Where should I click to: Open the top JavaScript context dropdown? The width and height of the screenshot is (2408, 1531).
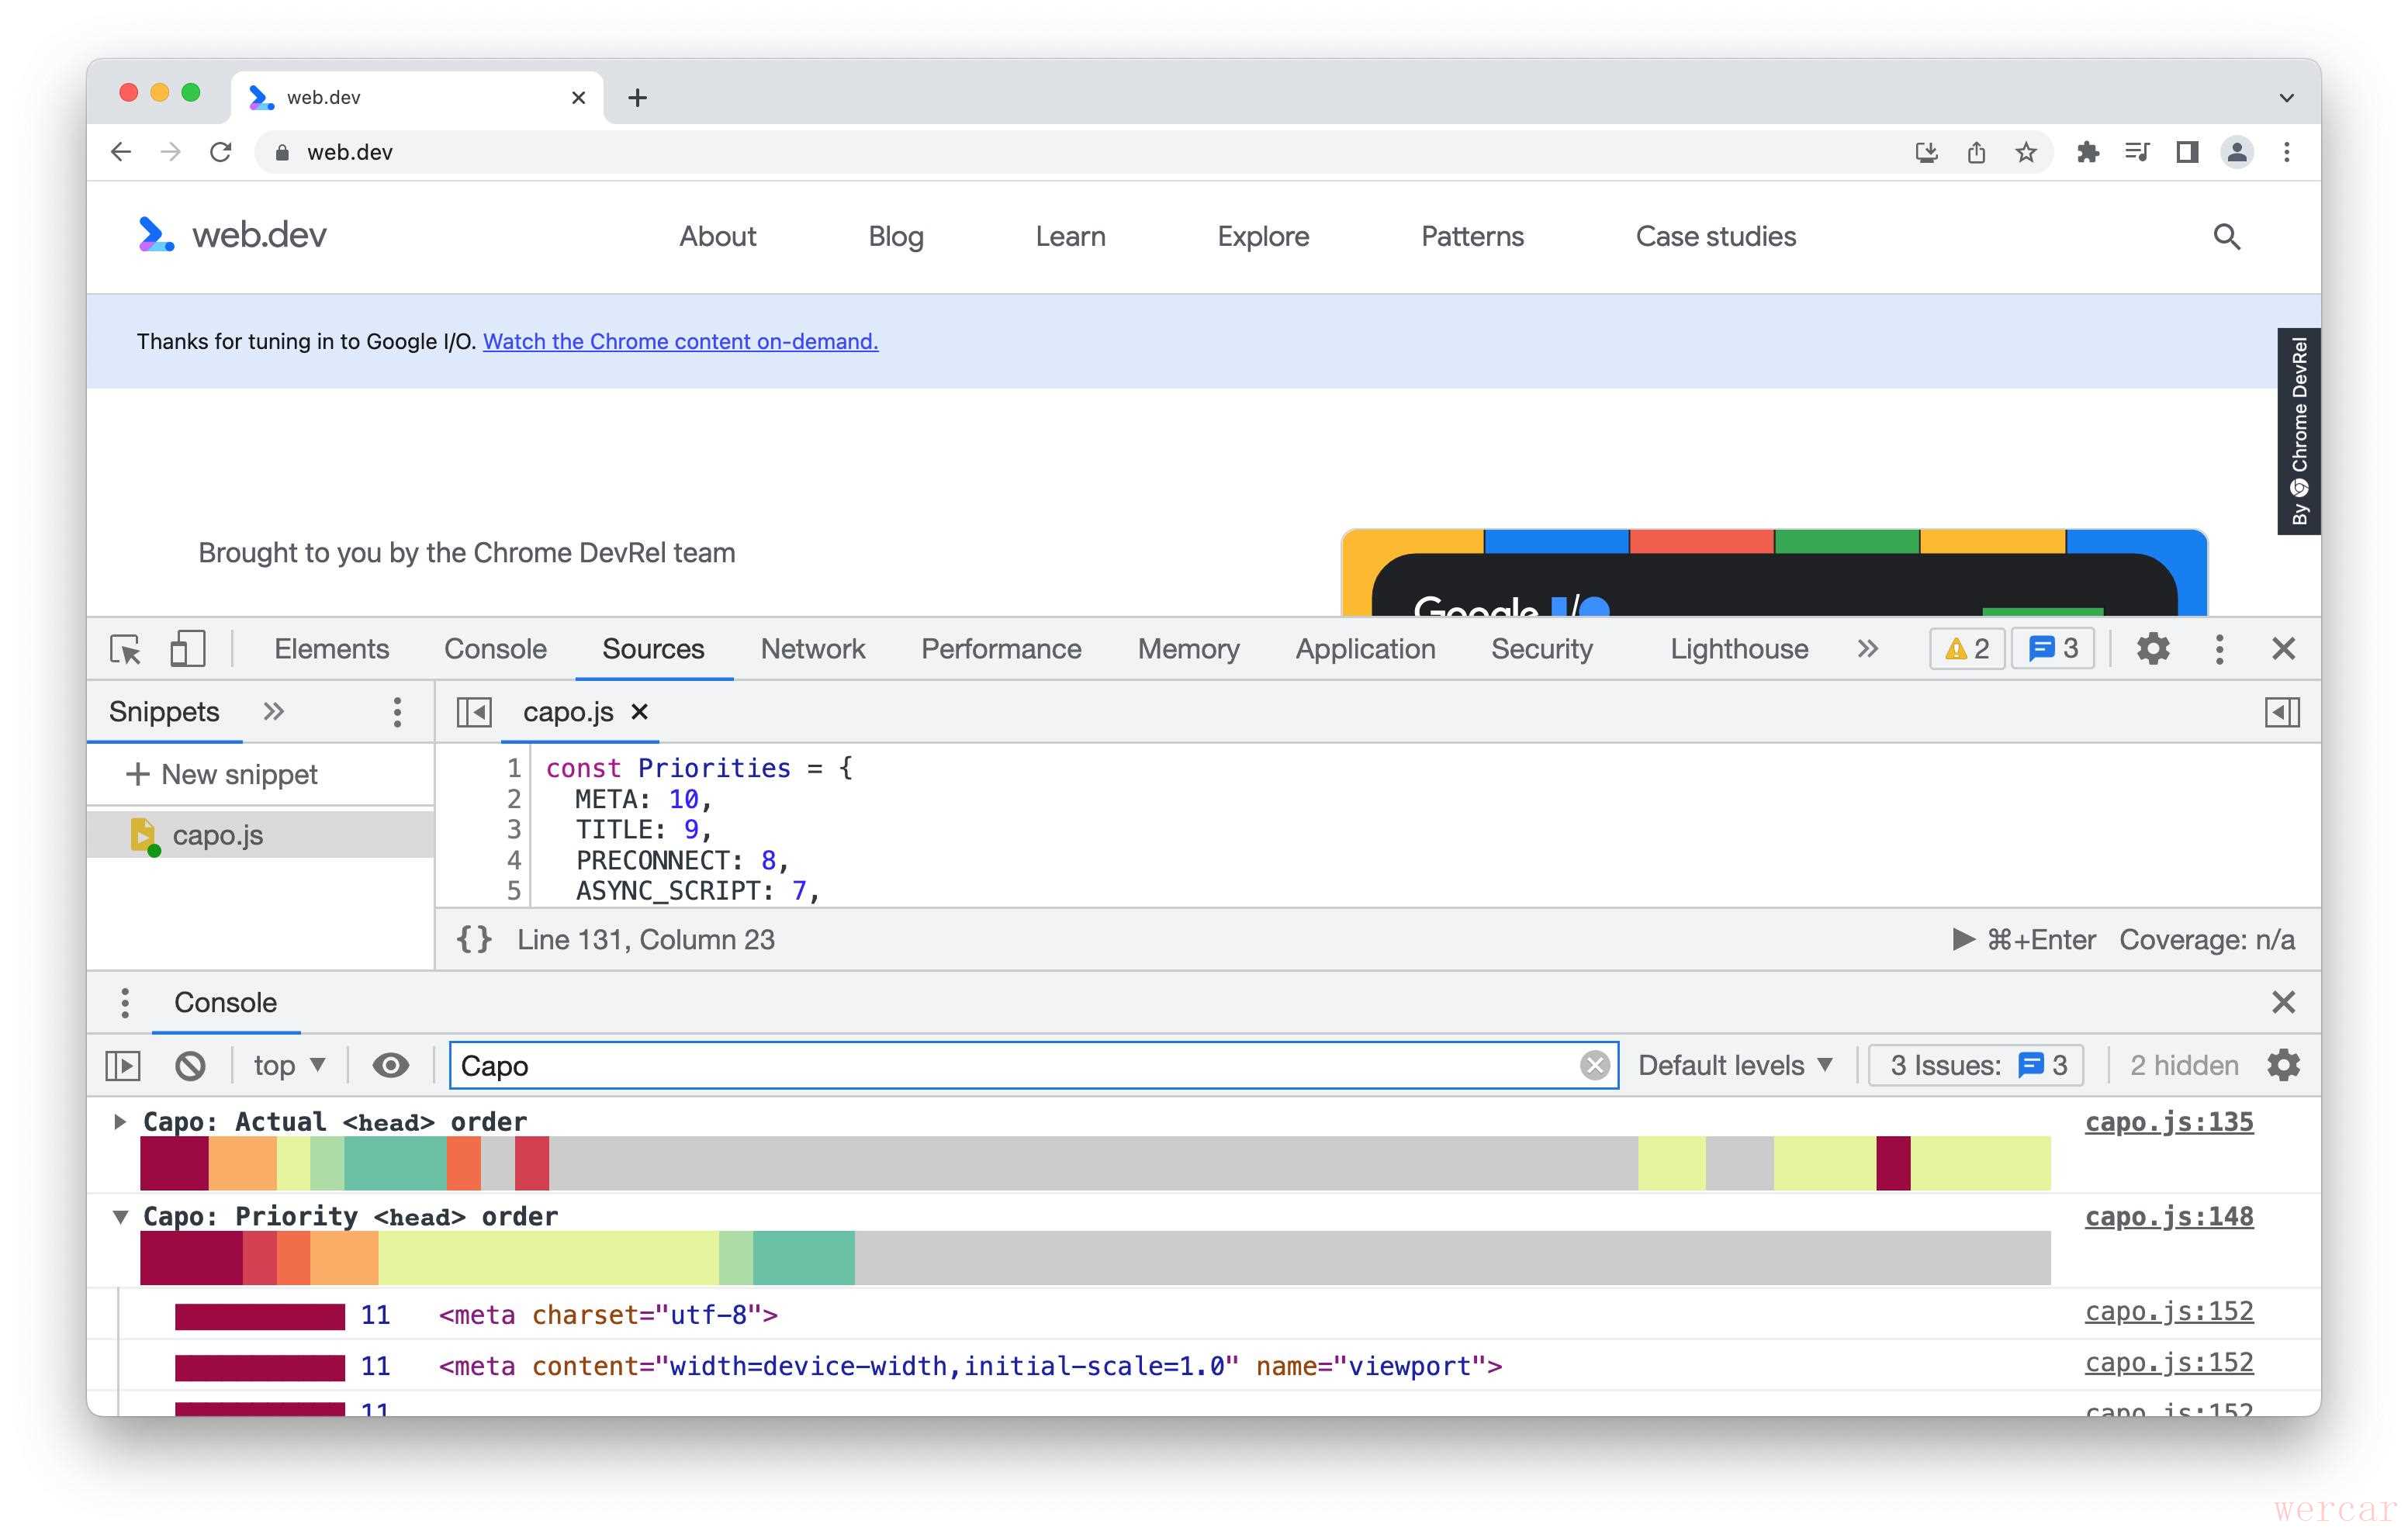point(288,1065)
